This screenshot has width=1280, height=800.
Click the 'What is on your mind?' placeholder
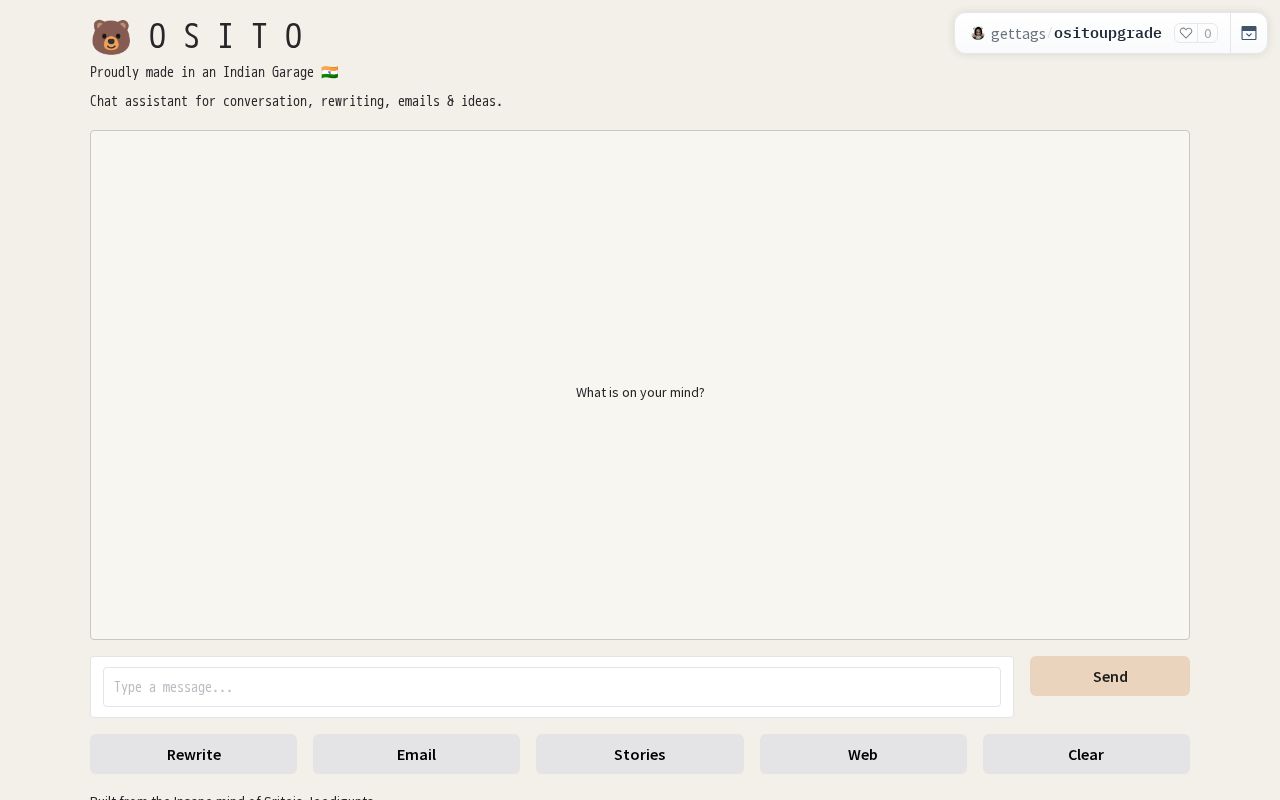tap(640, 392)
